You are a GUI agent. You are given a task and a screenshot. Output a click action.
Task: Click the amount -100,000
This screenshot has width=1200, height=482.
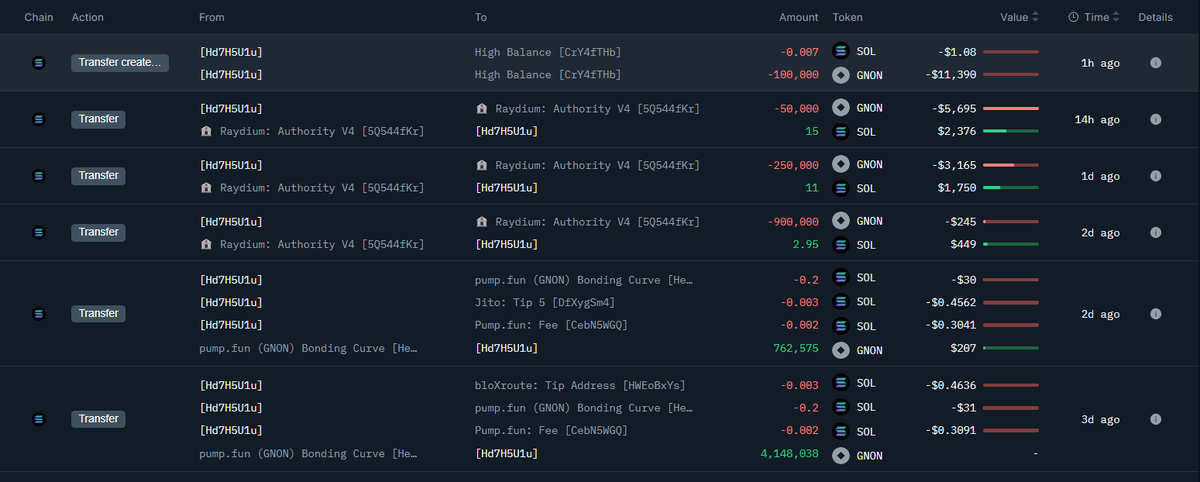tap(794, 74)
